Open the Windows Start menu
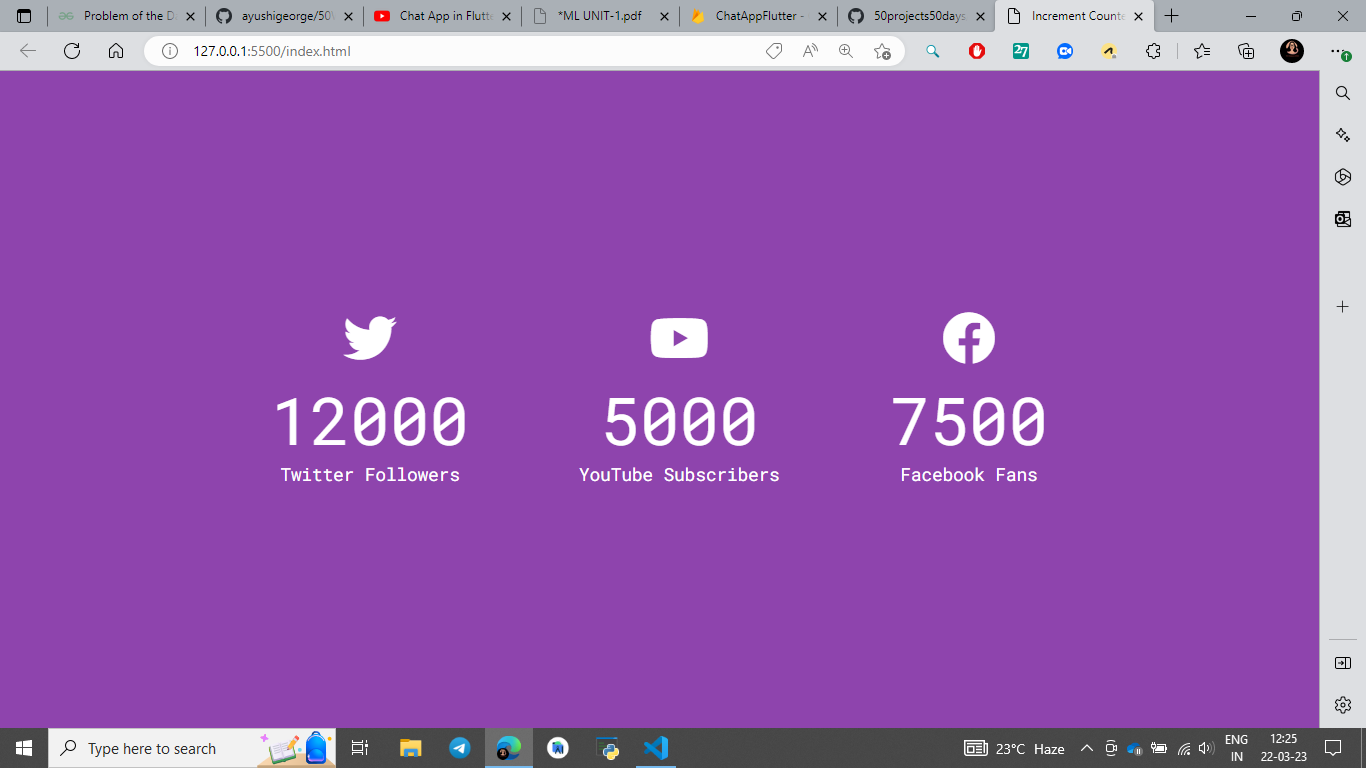1366x768 pixels. pos(24,748)
